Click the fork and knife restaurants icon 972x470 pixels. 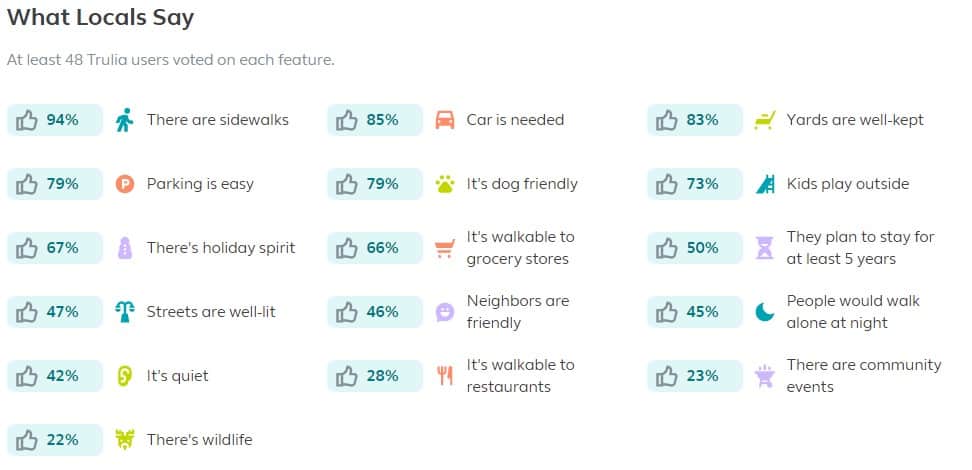point(444,376)
